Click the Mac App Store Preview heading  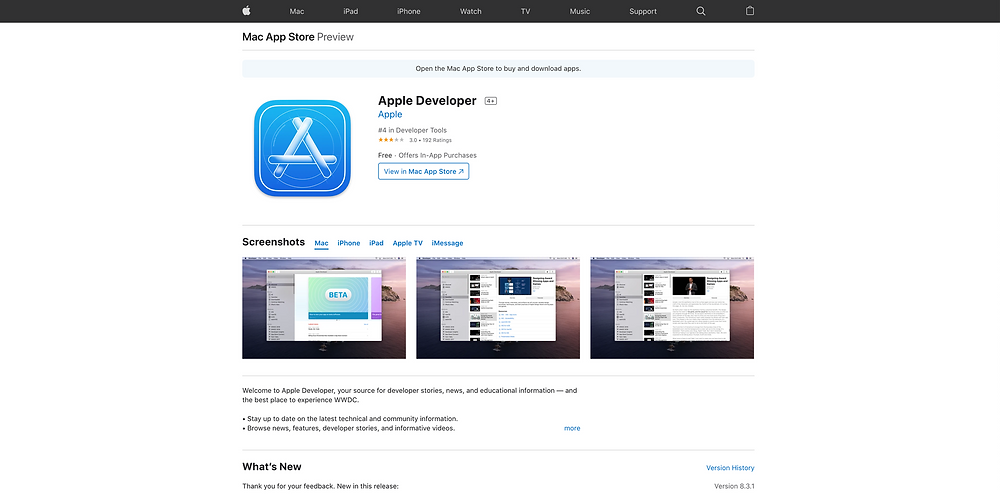[x=298, y=37]
